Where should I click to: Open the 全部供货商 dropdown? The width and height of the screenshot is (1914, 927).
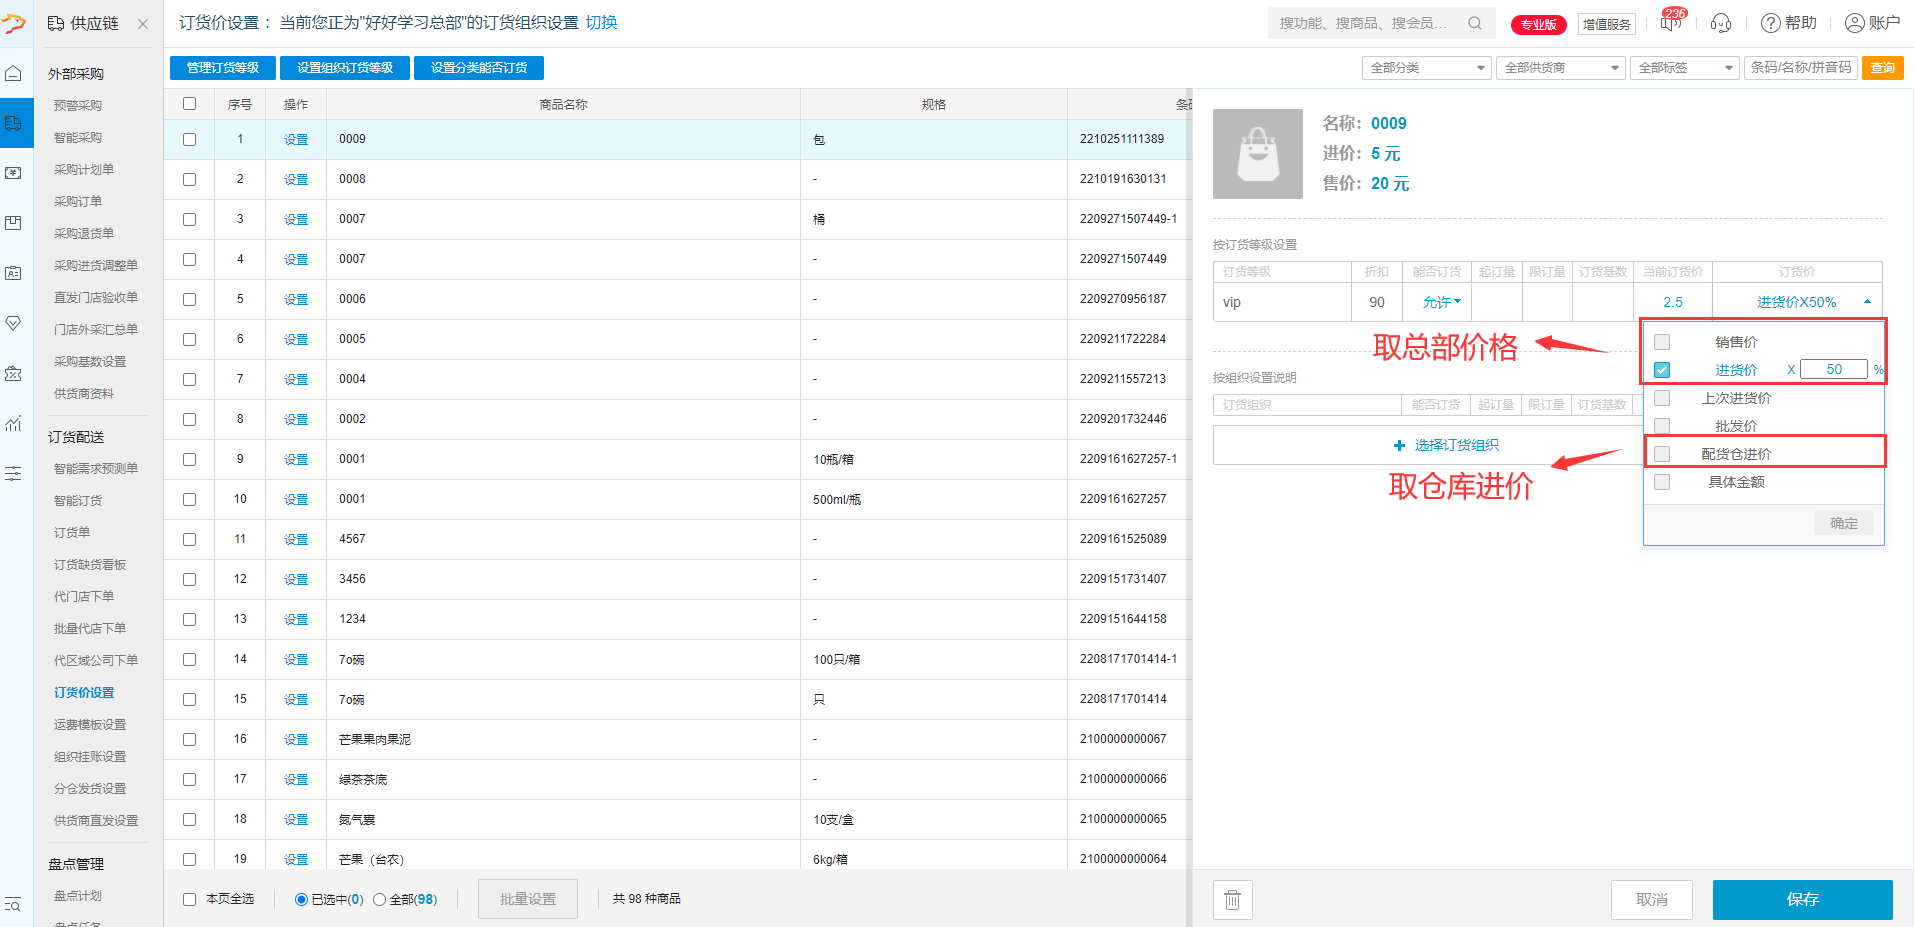coord(1561,68)
